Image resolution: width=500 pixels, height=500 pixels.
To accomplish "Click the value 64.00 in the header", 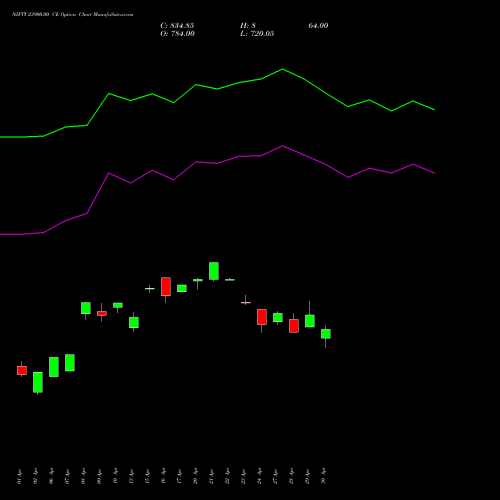I will click(318, 26).
